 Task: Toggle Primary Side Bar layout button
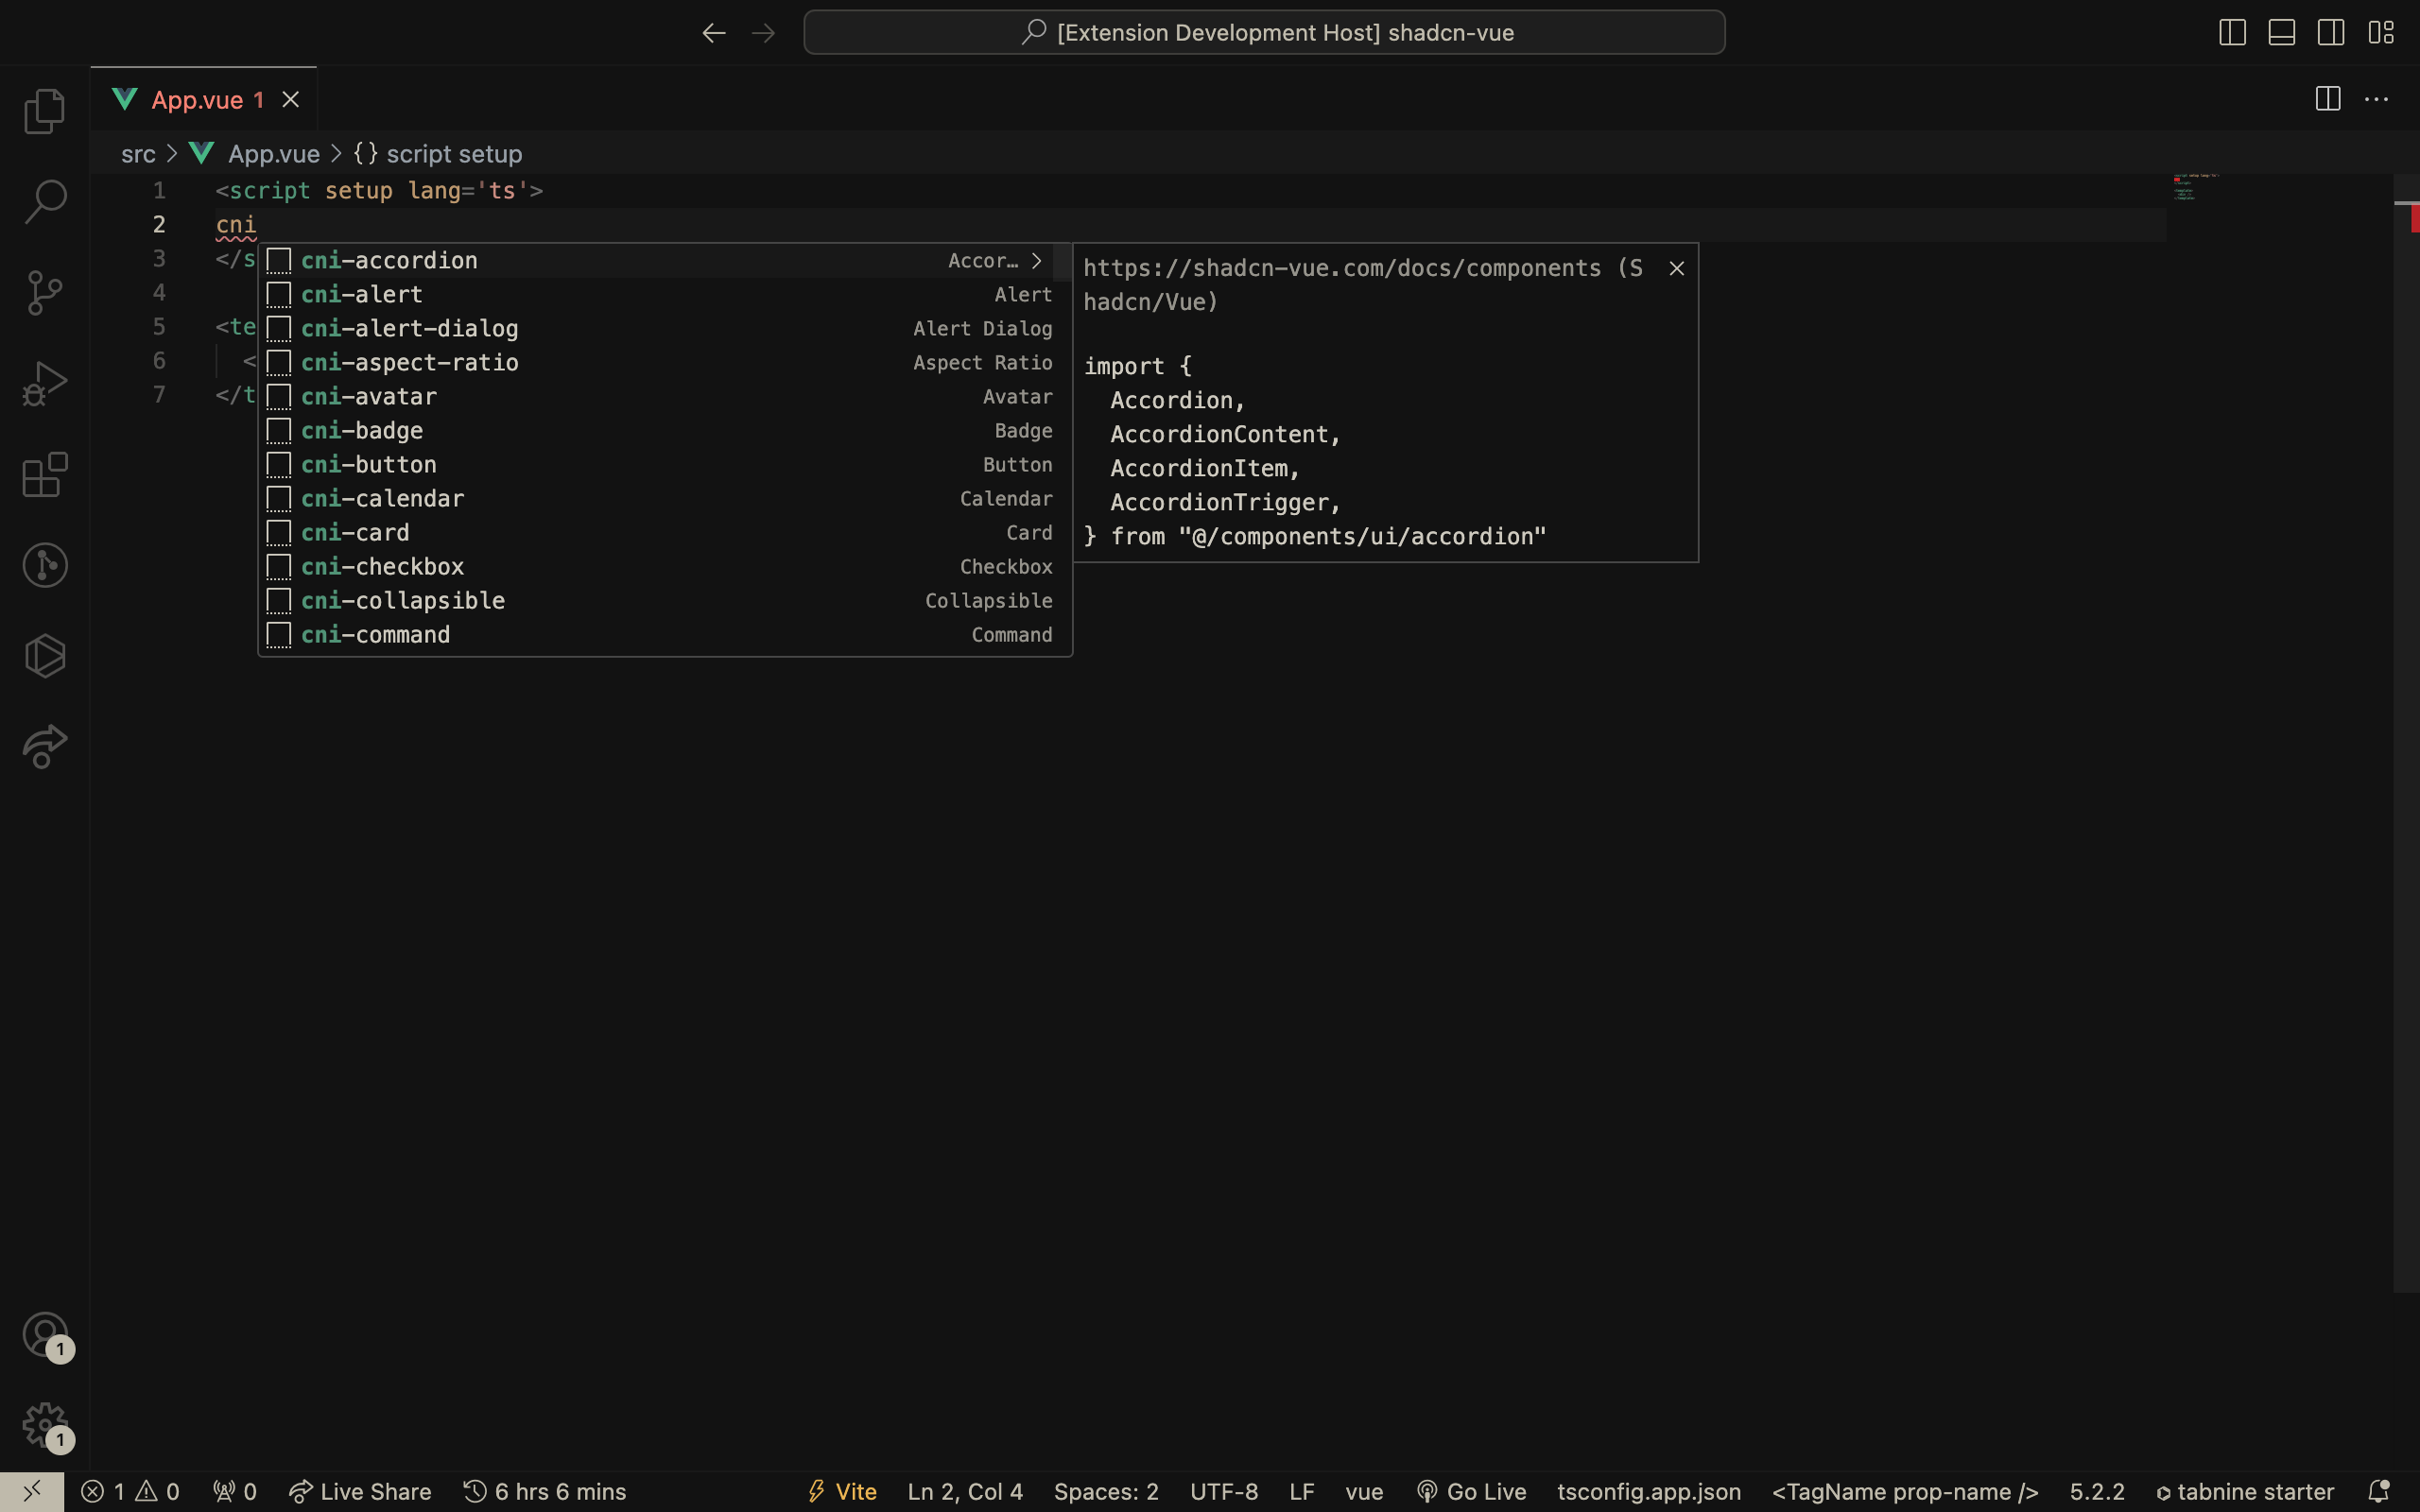2232,32
